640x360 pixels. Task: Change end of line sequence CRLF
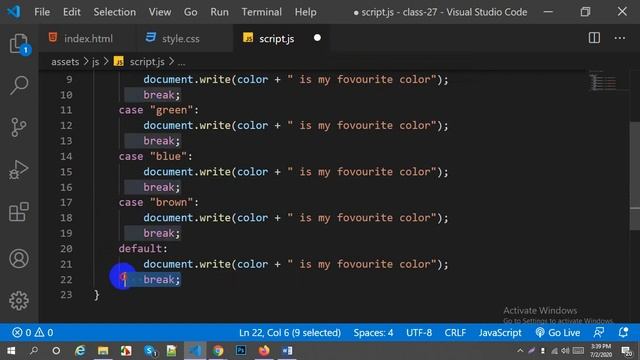tap(455, 333)
